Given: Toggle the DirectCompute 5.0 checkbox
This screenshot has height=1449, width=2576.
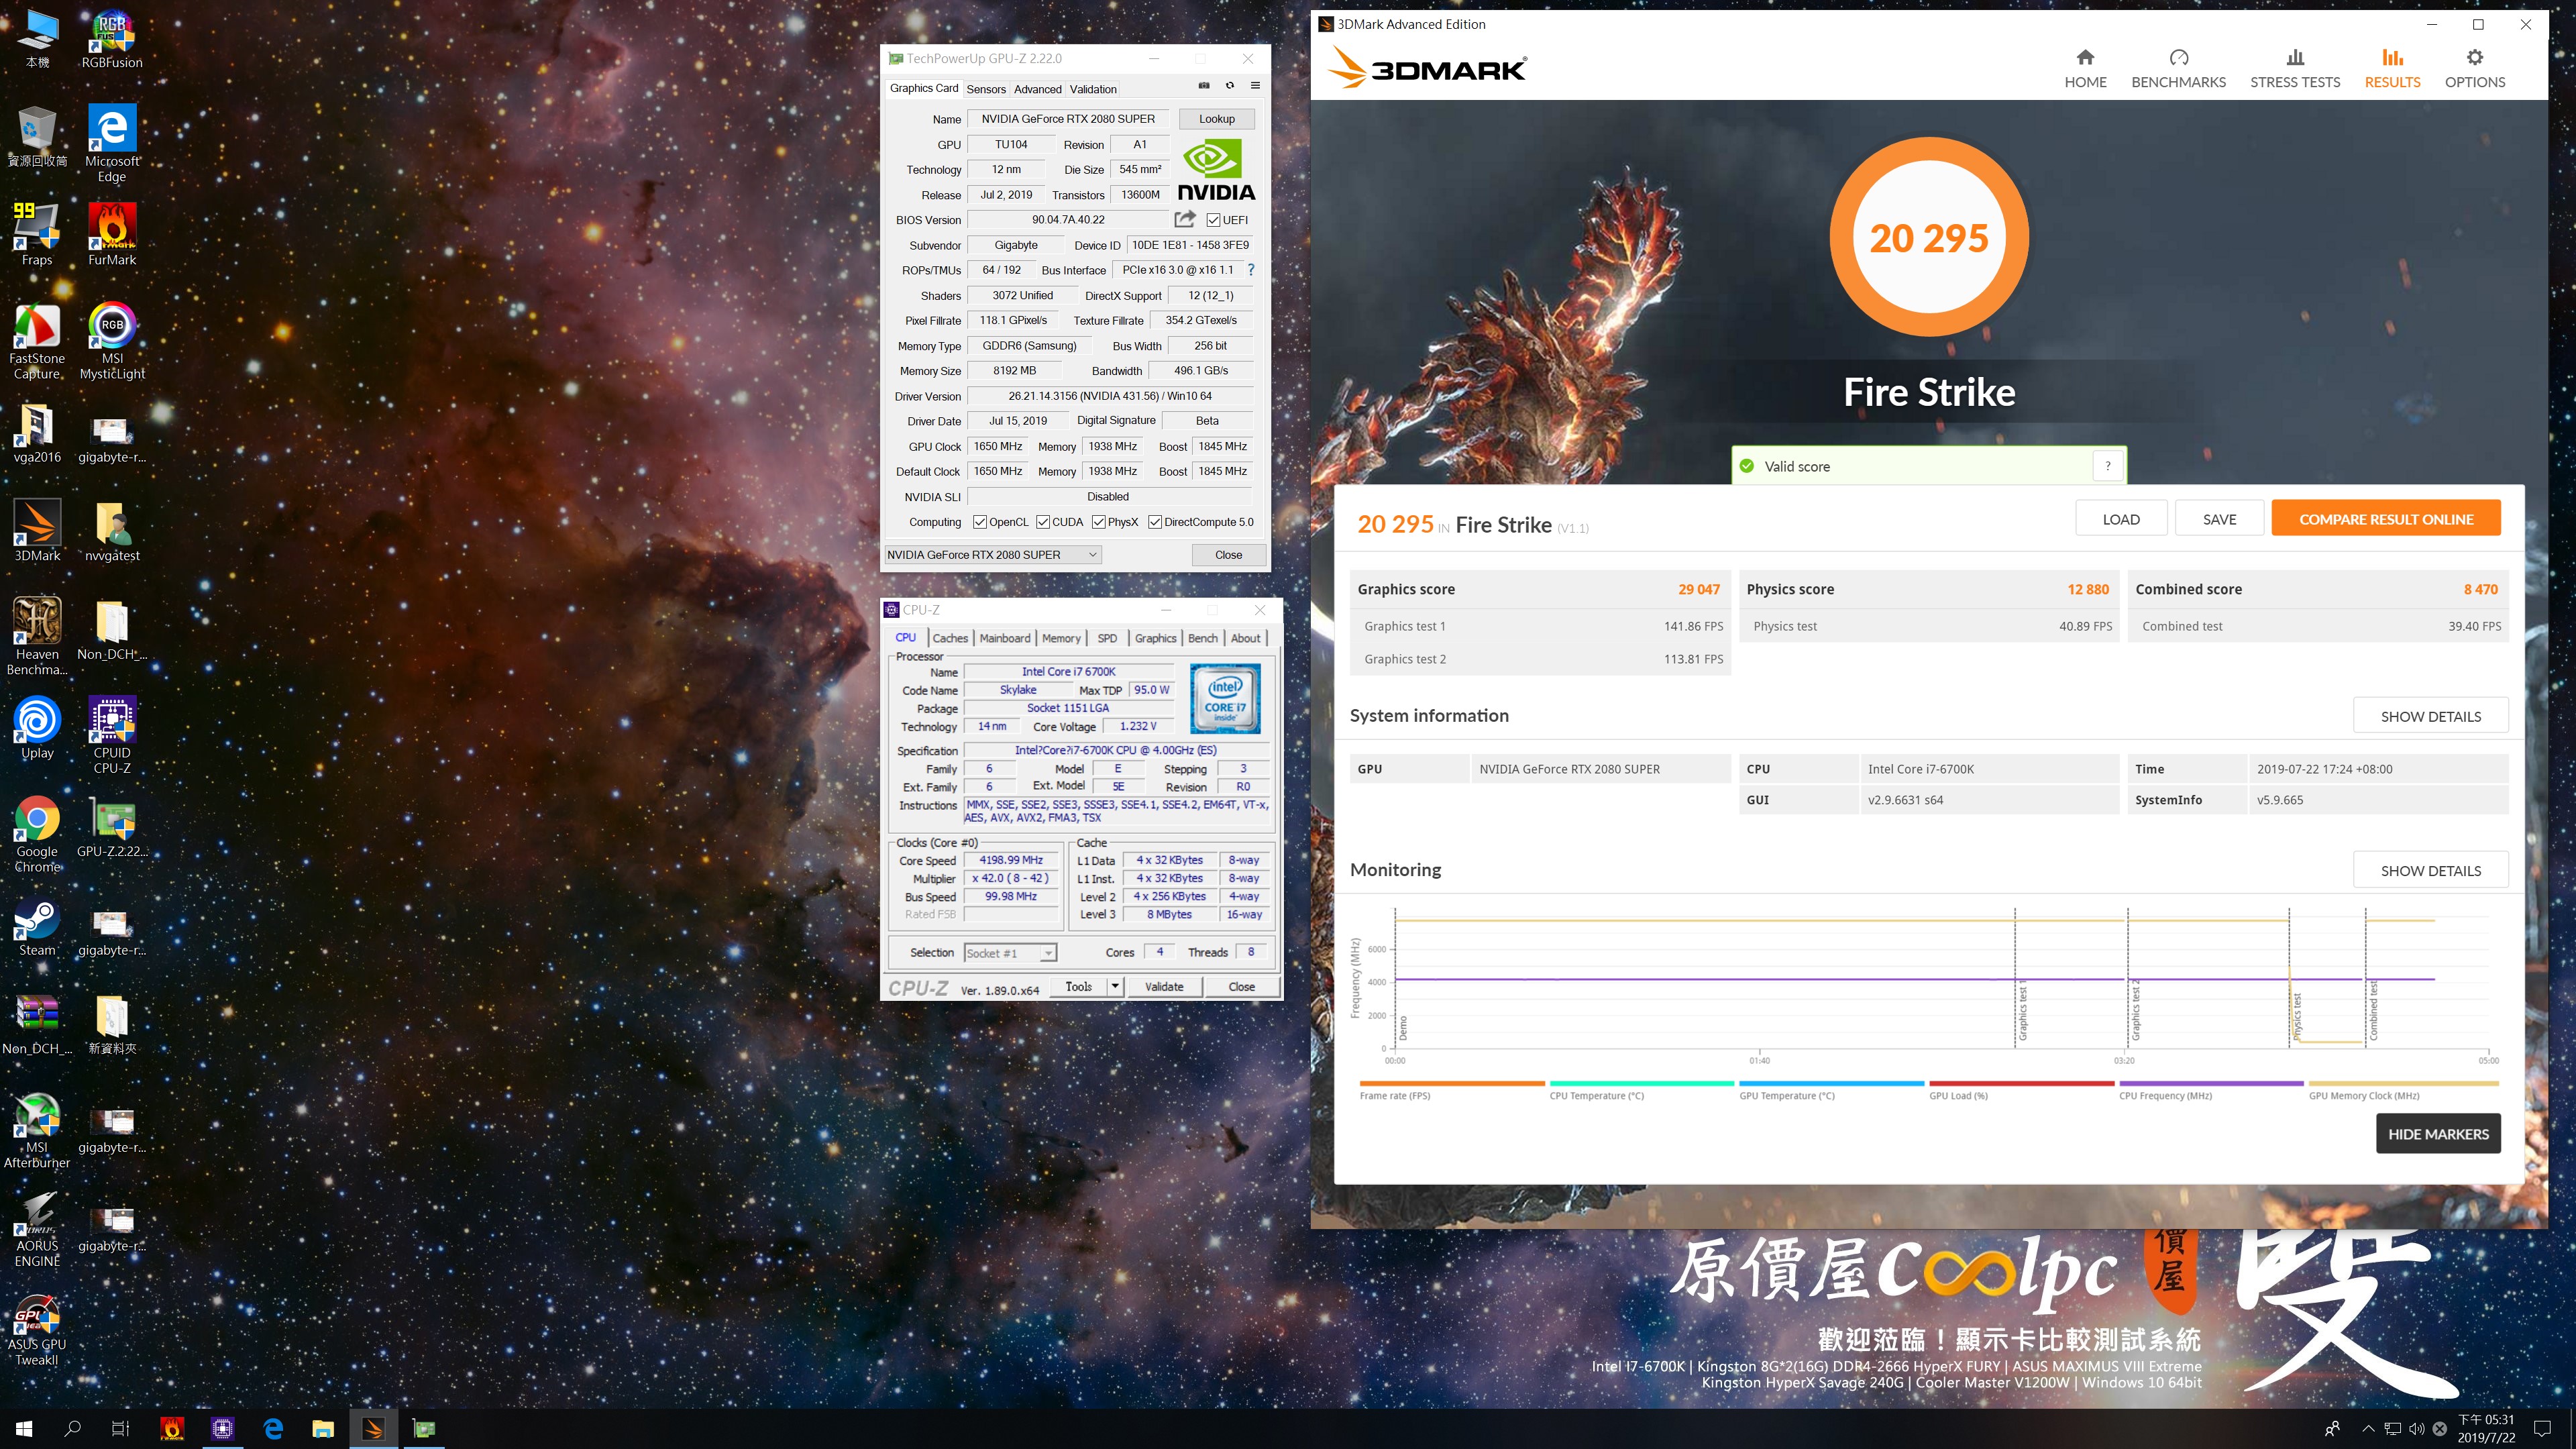Looking at the screenshot, I should (x=1155, y=522).
